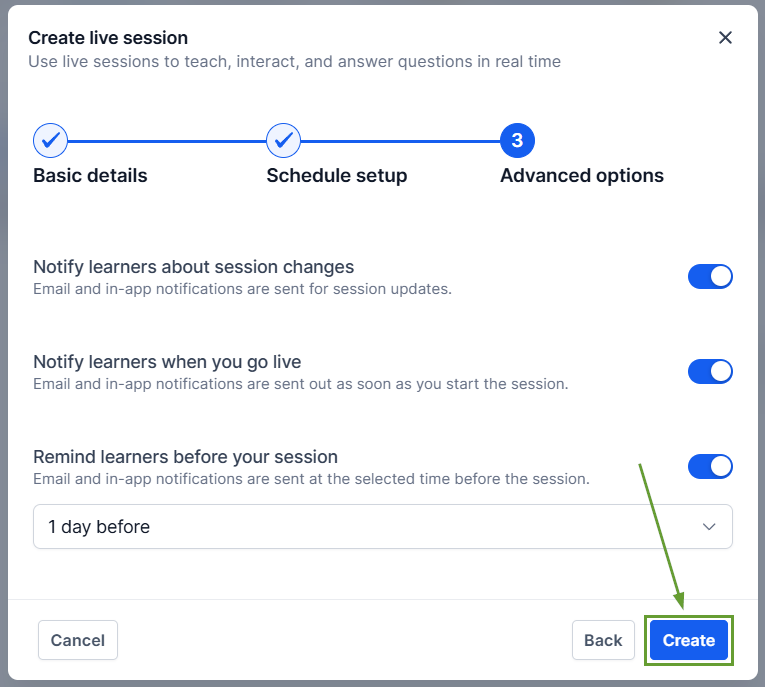765x687 pixels.
Task: Click "Remind learners before your session" label
Action: click(x=185, y=457)
